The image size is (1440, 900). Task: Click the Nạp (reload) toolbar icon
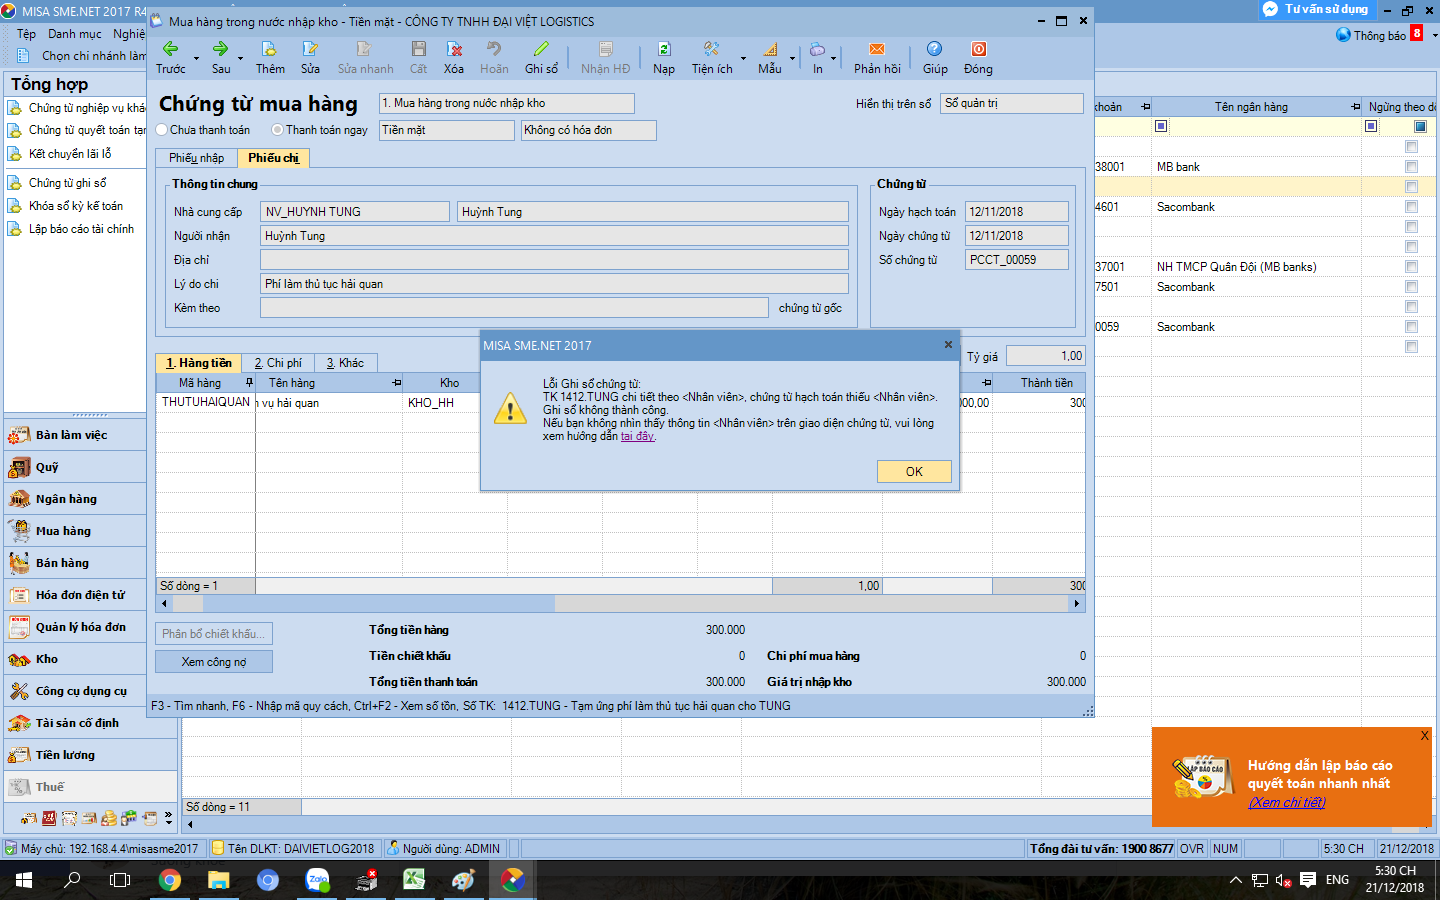tap(664, 50)
